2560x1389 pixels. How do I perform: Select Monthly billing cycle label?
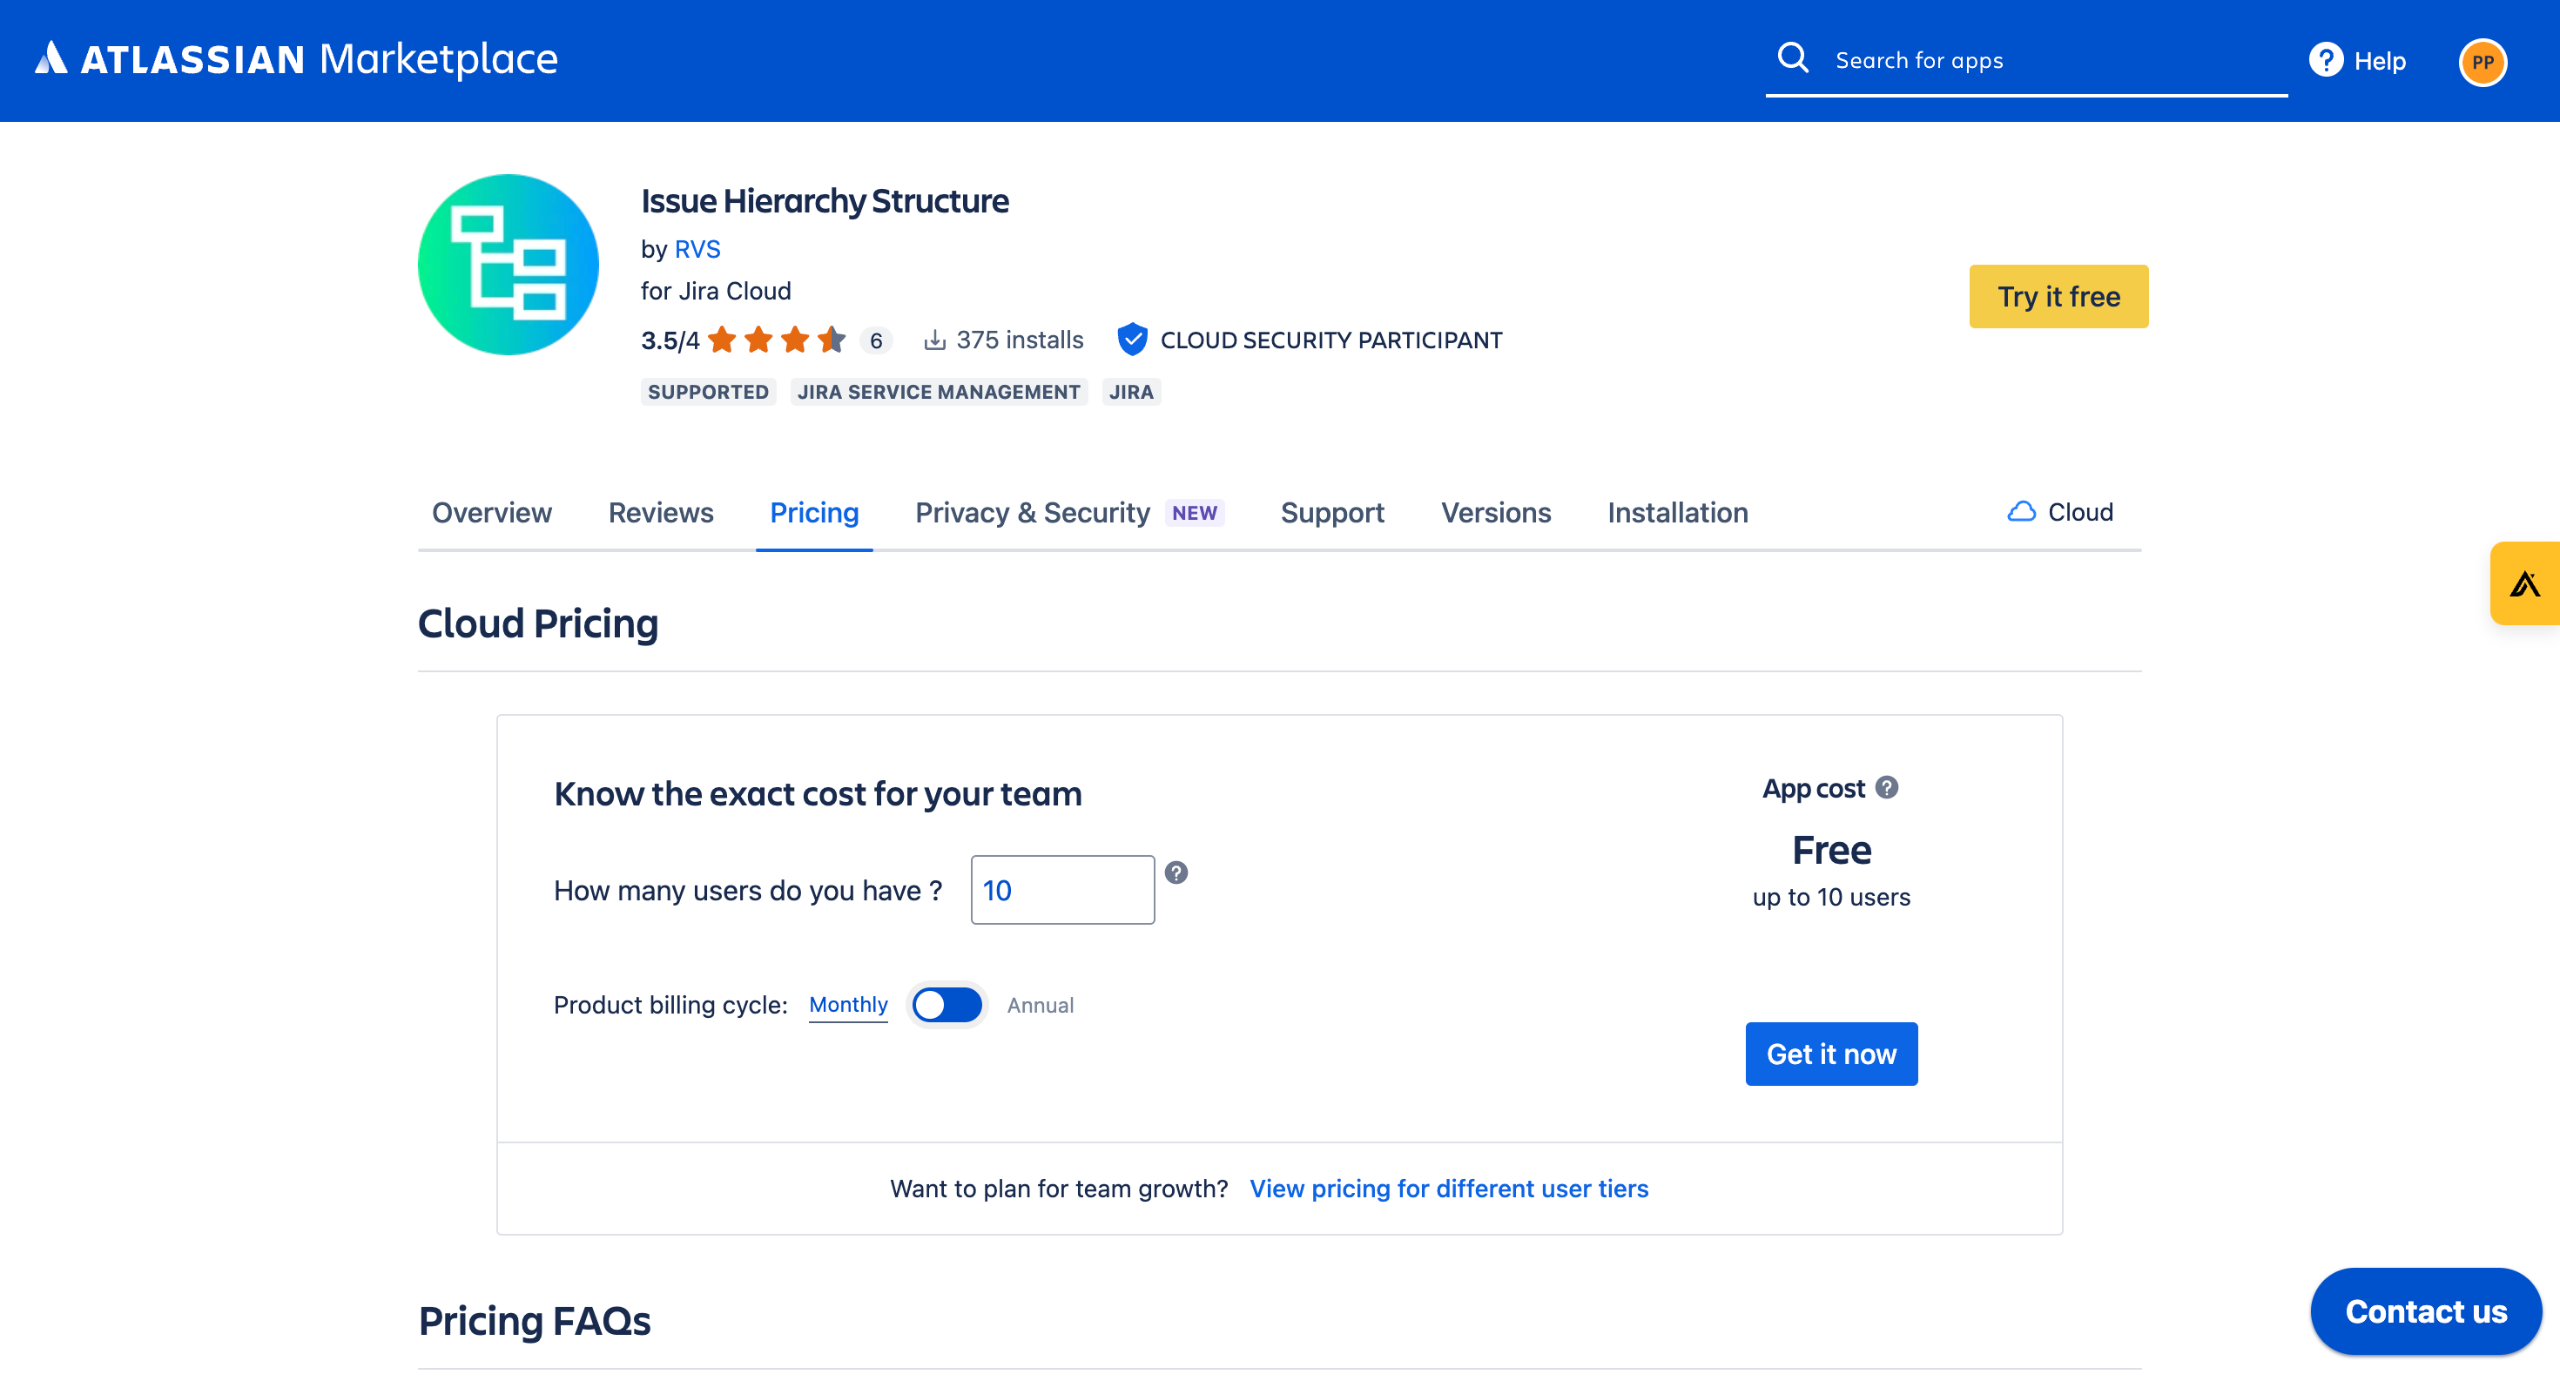pyautogui.click(x=848, y=1005)
